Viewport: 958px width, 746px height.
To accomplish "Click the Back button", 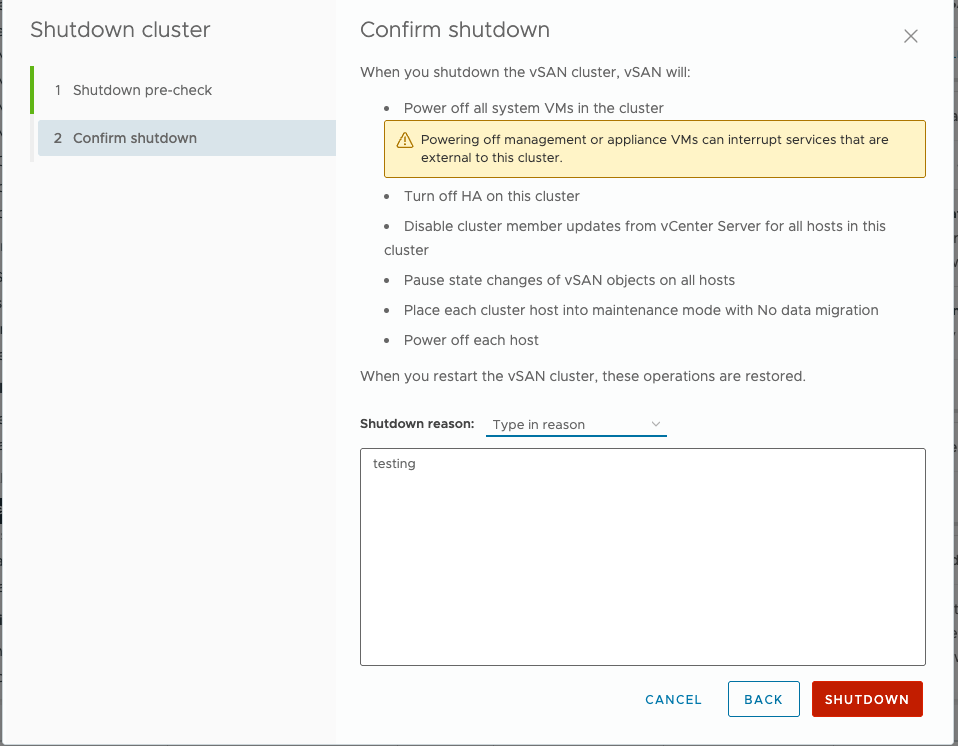I will point(763,700).
